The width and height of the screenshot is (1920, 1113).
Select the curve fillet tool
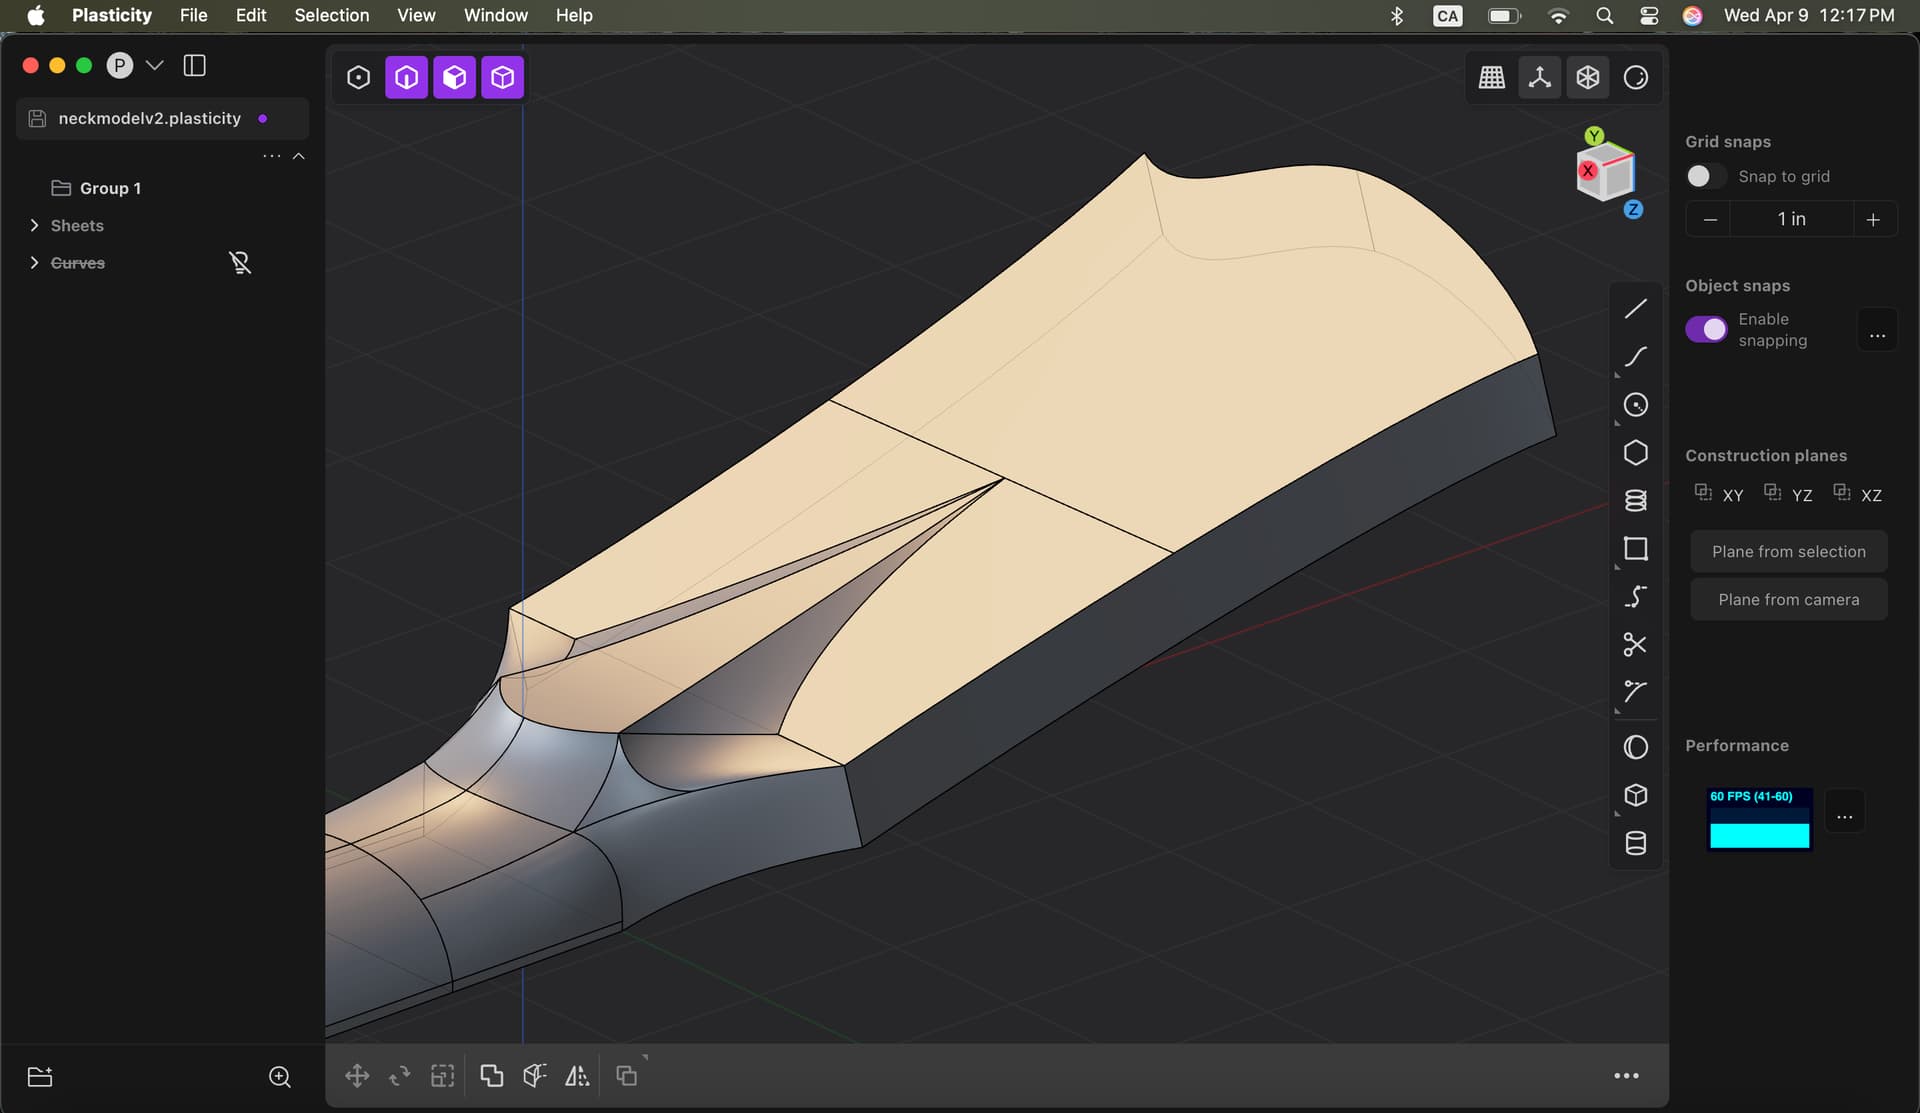coord(1635,692)
